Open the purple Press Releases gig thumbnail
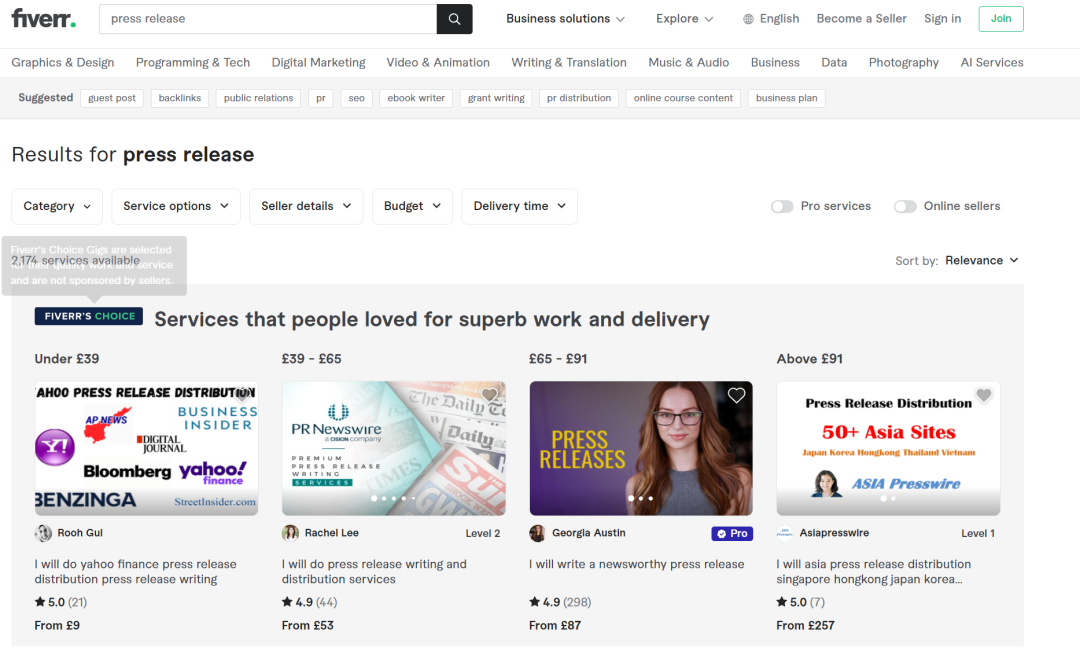The image size is (1080, 655). tap(641, 448)
